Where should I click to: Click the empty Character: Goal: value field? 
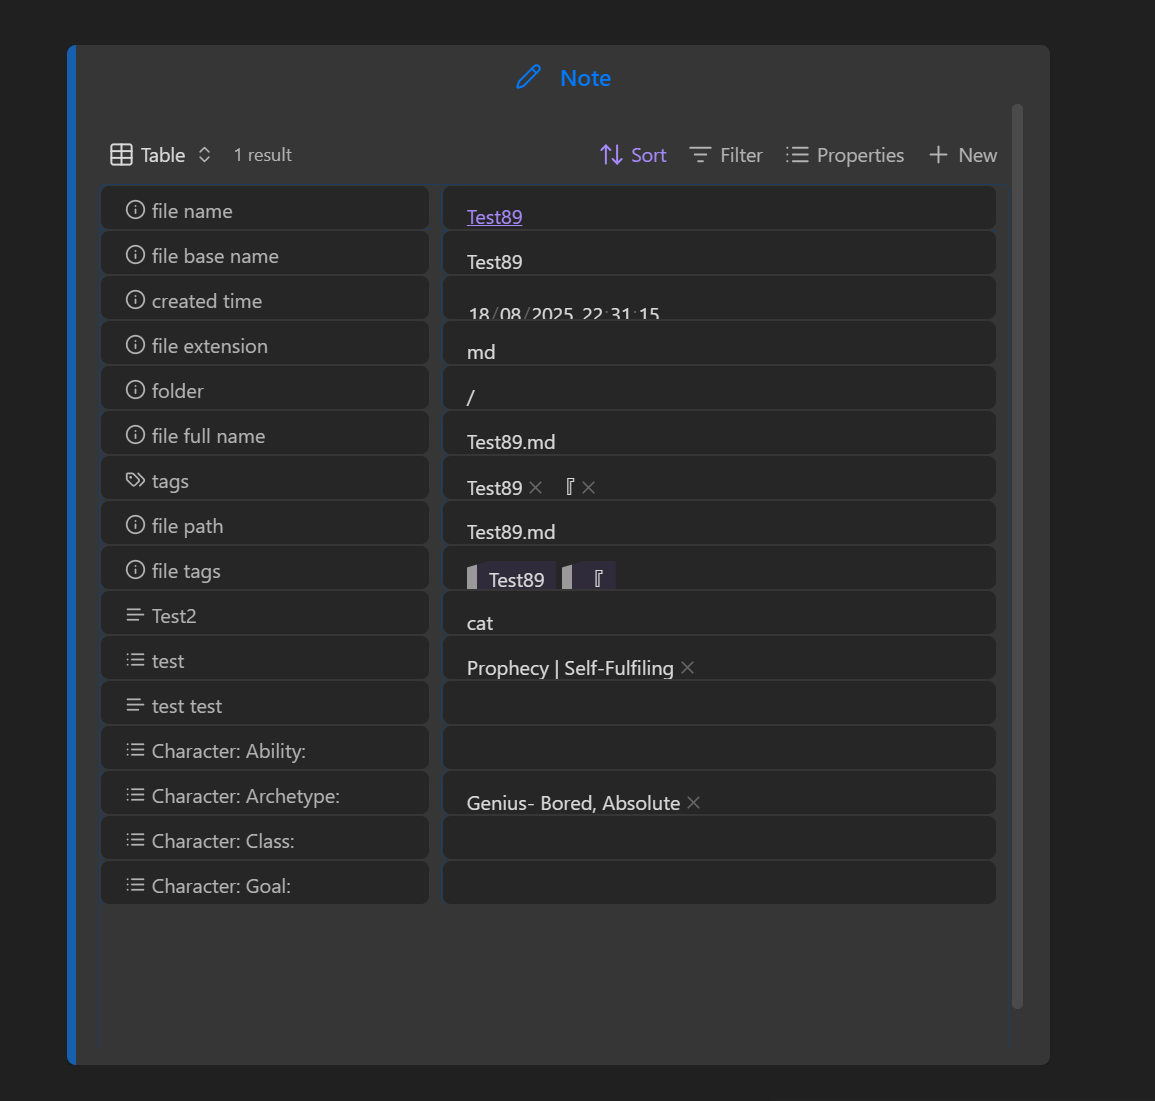tap(718, 884)
